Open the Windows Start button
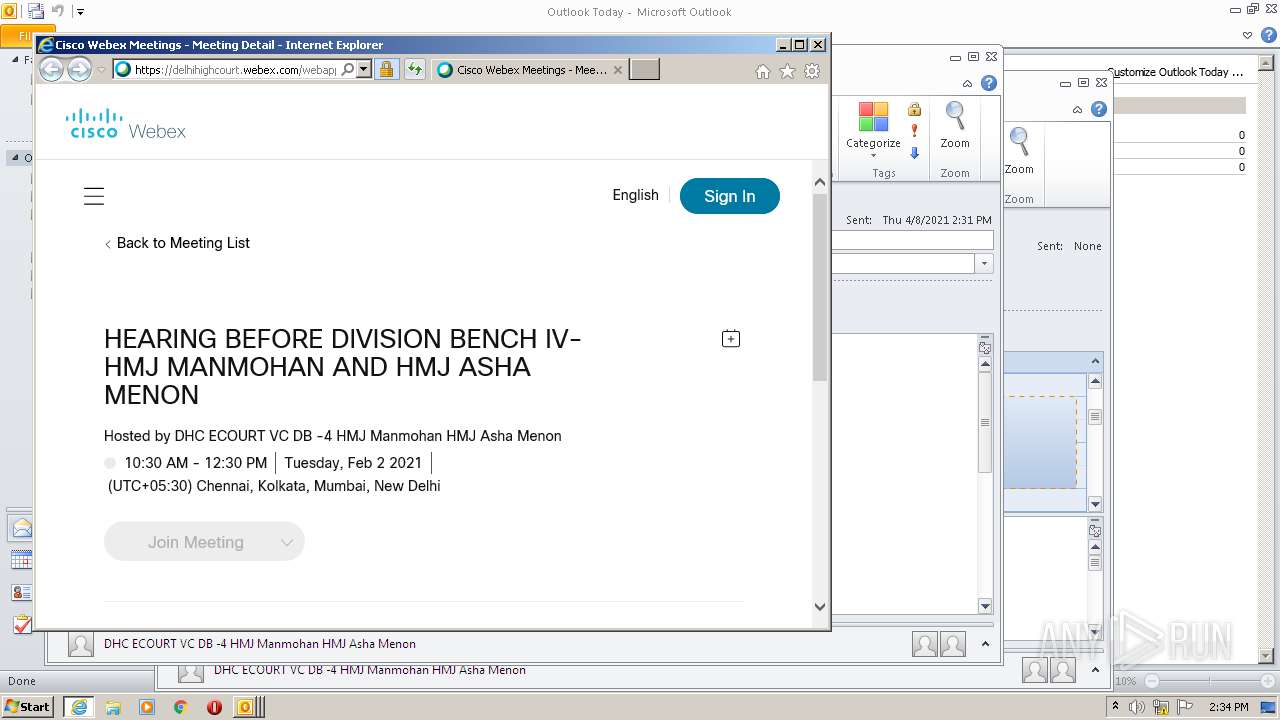This screenshot has width=1280, height=720. [x=28, y=706]
